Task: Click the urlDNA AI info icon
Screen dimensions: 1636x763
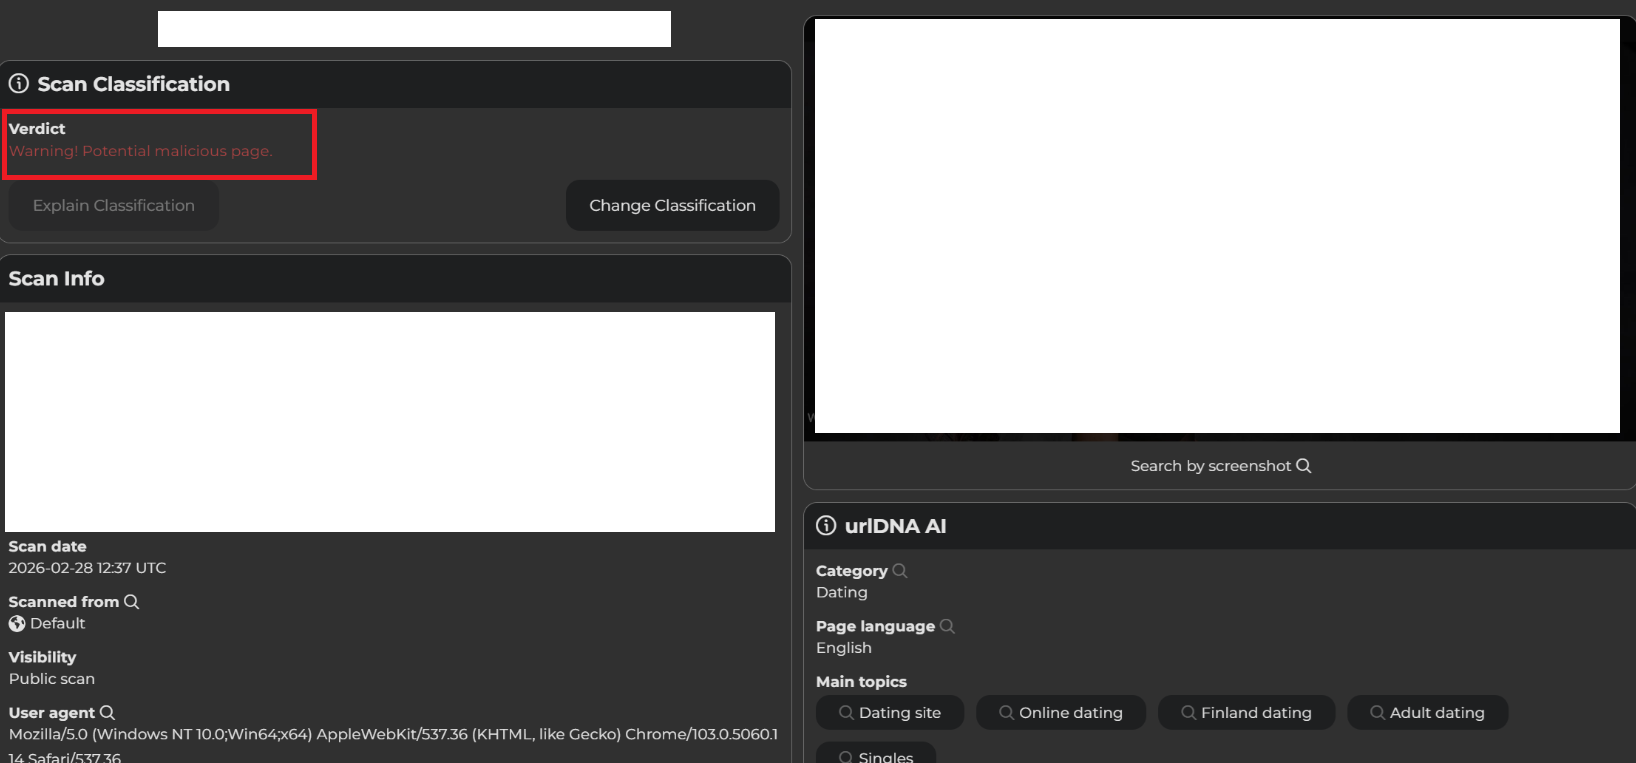Action: (826, 526)
